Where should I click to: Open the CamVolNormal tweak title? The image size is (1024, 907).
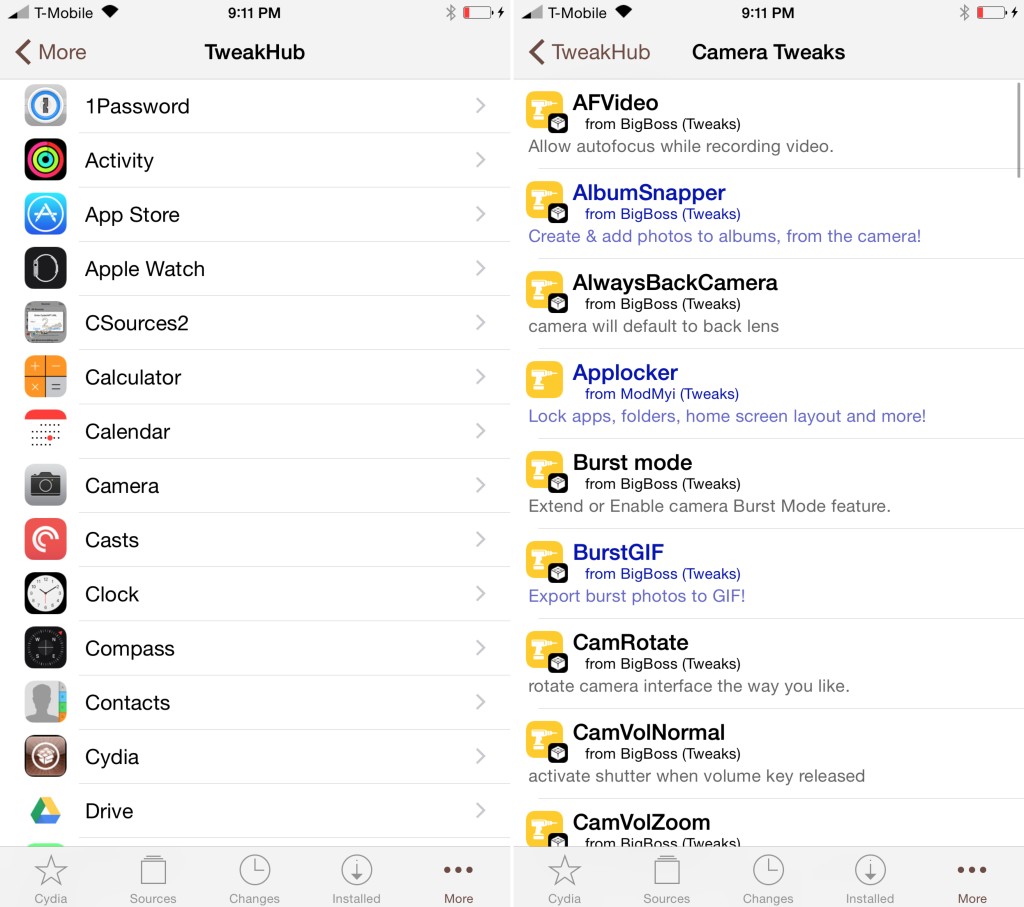648,733
